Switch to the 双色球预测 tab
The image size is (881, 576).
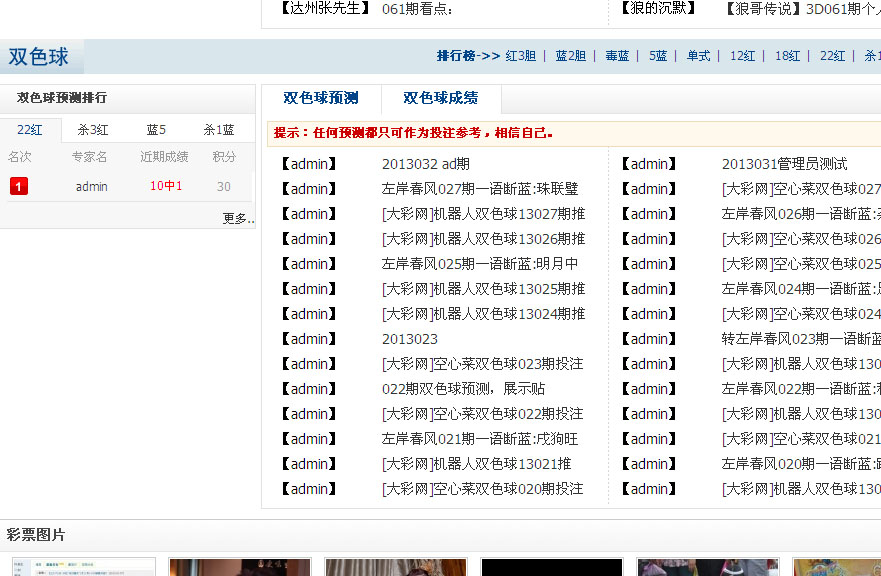click(321, 98)
